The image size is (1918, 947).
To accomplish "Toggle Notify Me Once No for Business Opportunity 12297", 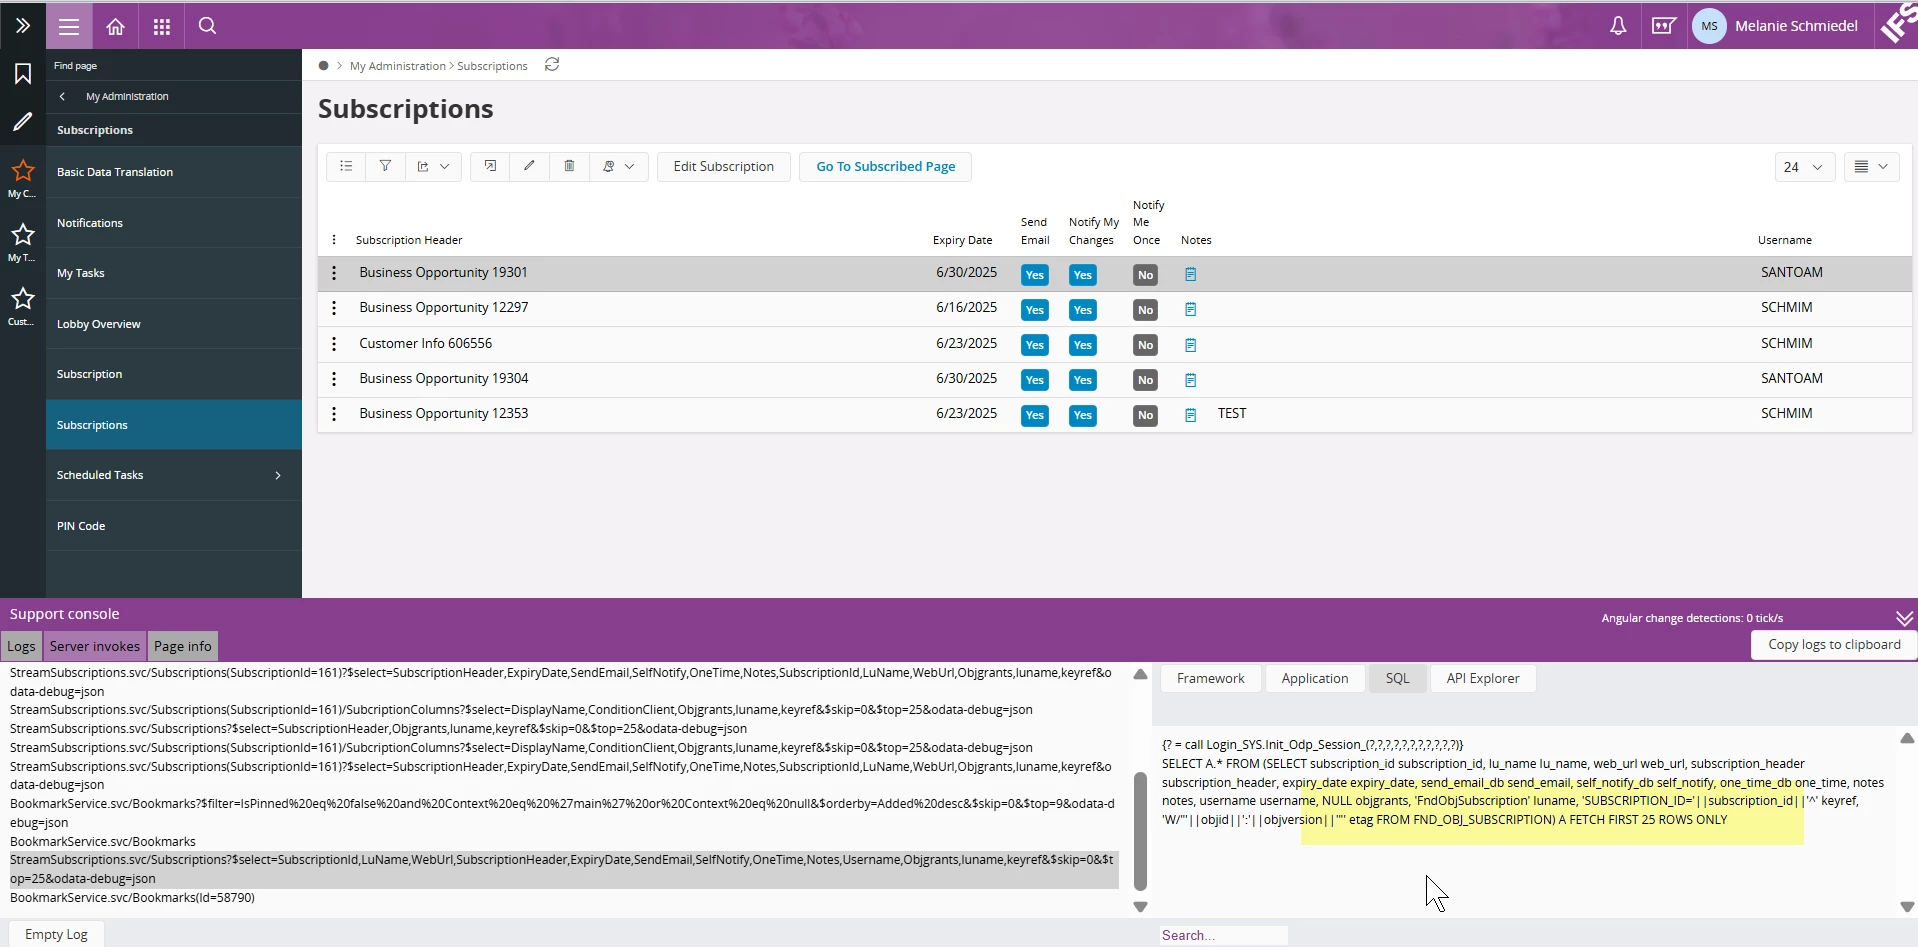I will [x=1145, y=310].
